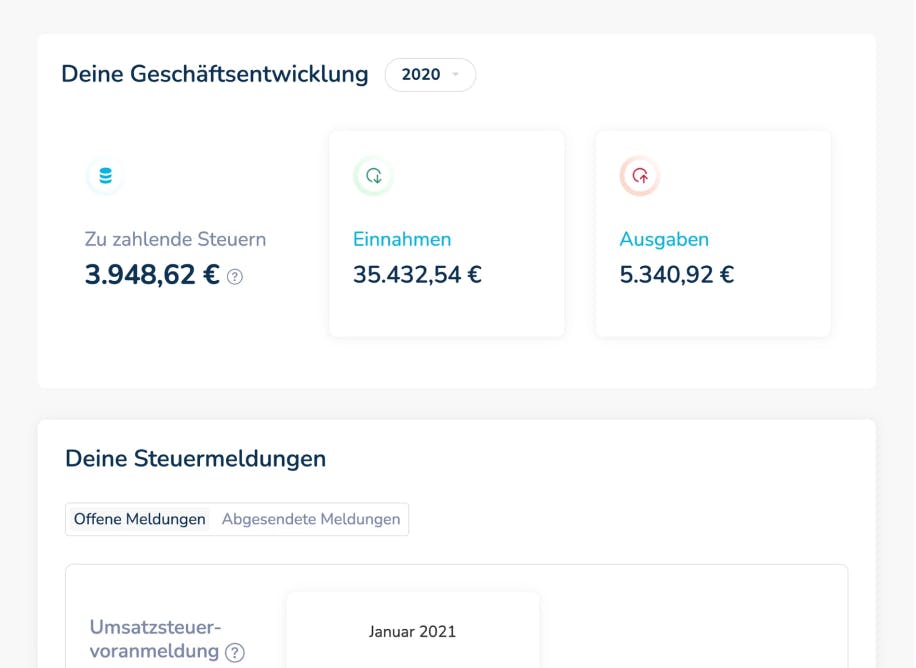916x668 pixels.
Task: Click the Umsatzsteuervoranmeldung label
Action: coord(155,639)
